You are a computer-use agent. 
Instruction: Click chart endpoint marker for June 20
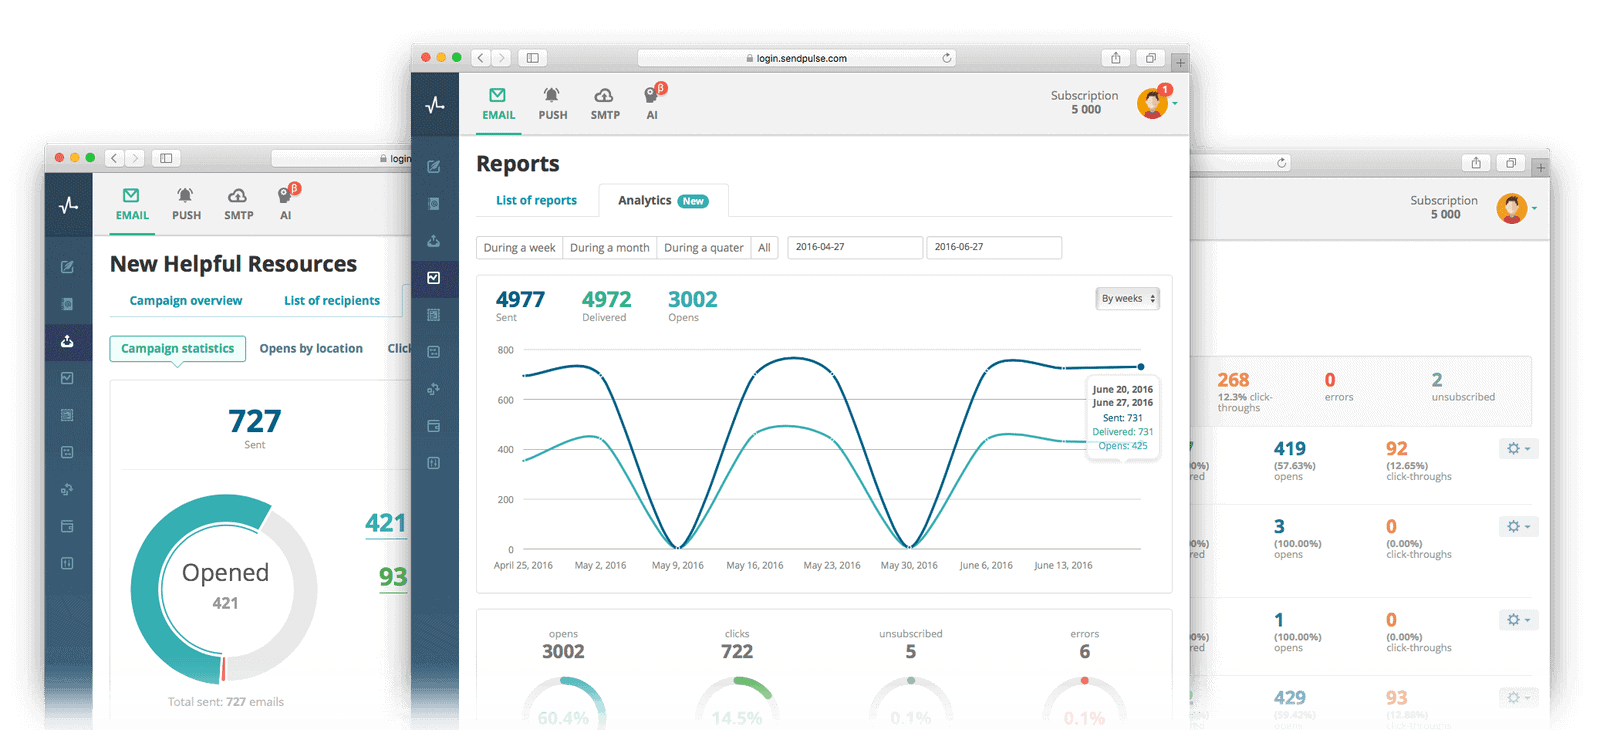1141,367
